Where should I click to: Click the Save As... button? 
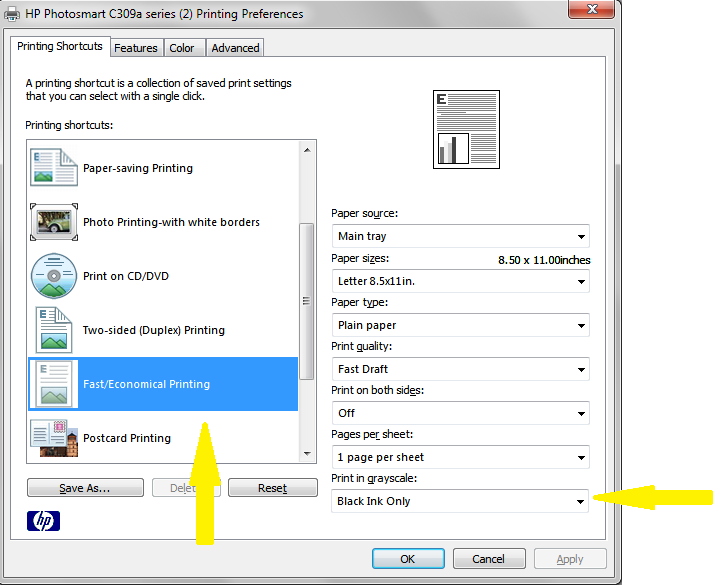click(x=85, y=488)
